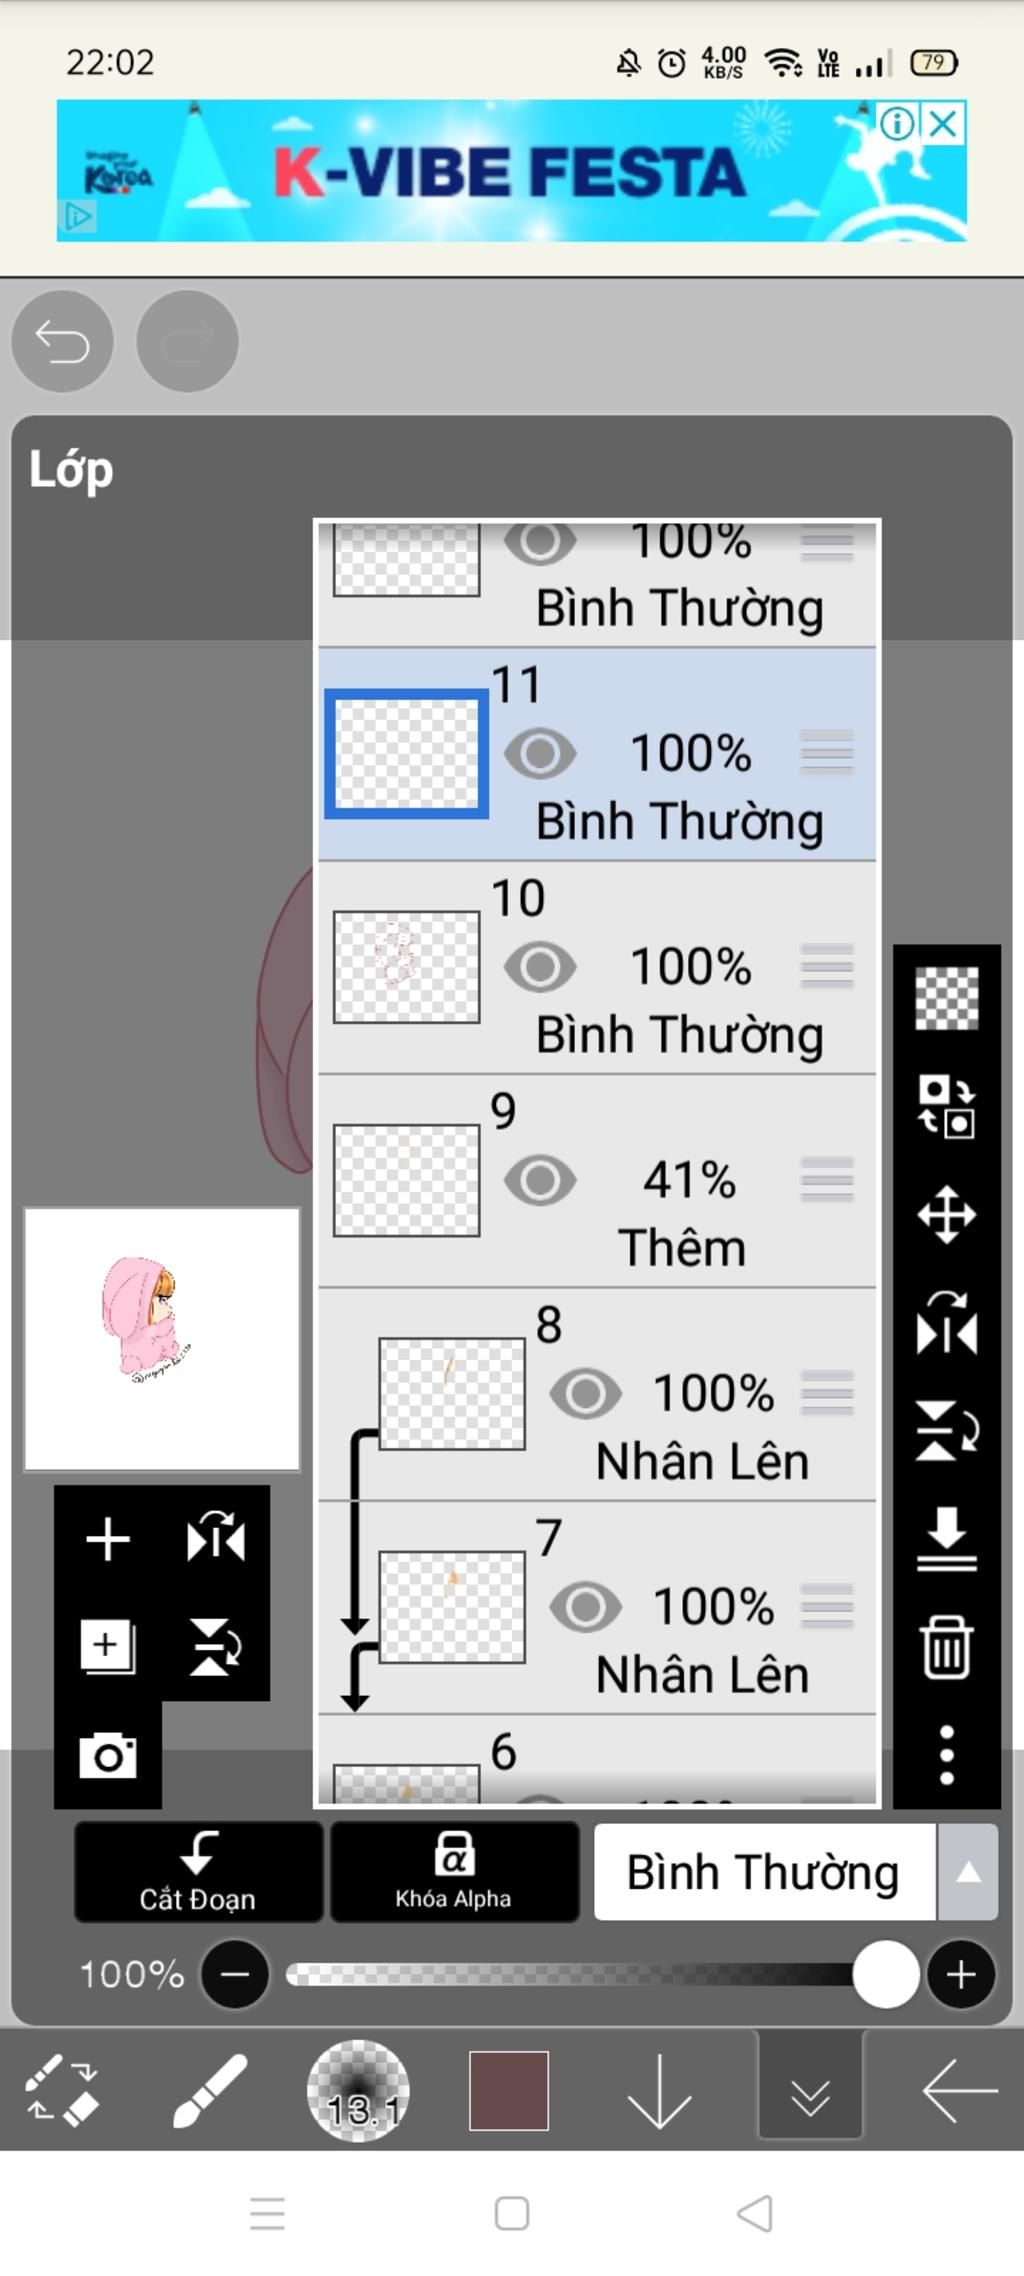The width and height of the screenshot is (1024, 2276).
Task: Open the Bình Thường blend mode dropdown
Action: 764,1872
